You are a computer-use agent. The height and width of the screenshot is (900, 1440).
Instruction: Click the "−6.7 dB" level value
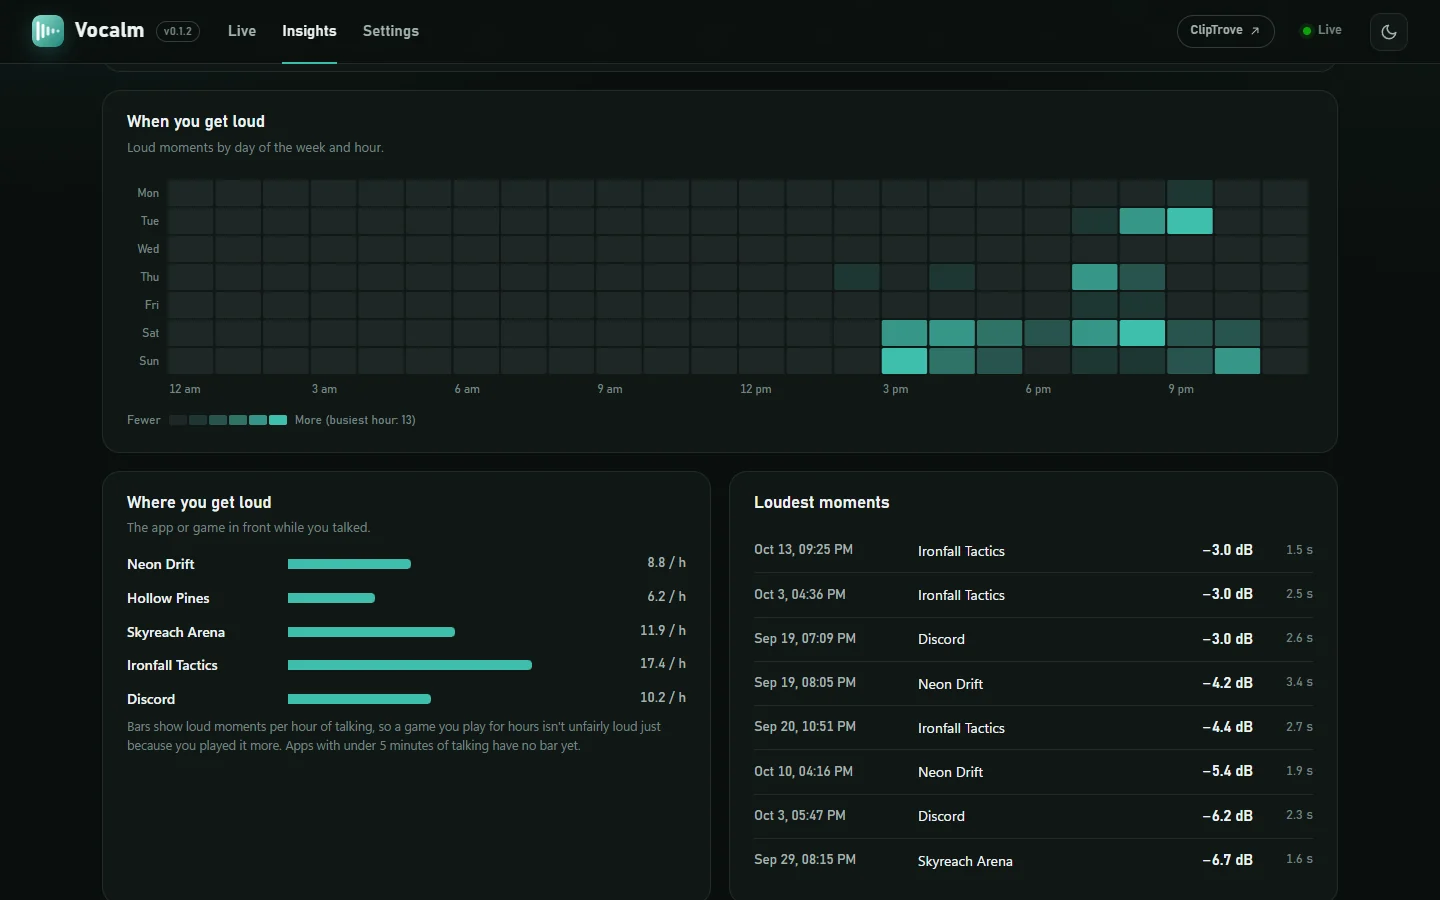coord(1227,860)
